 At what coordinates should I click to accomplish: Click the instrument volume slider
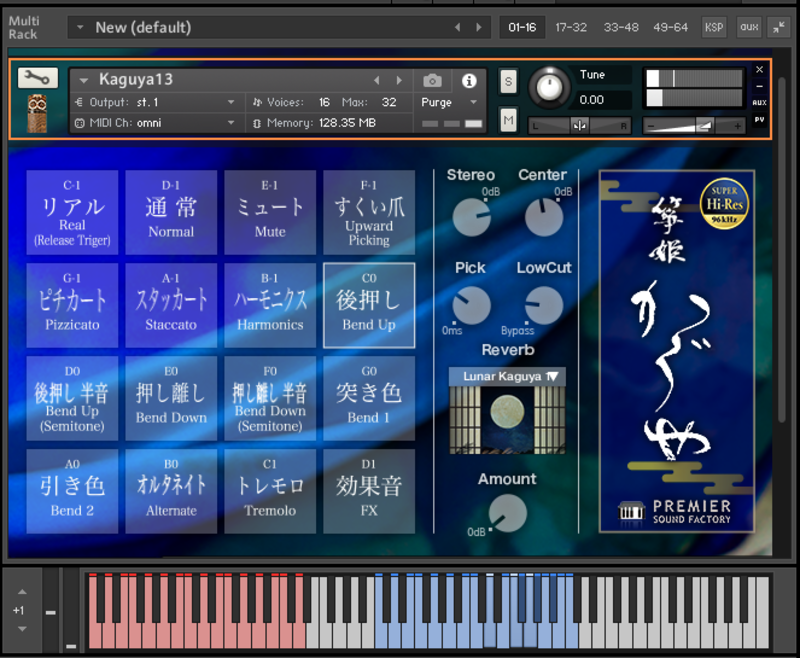point(694,127)
